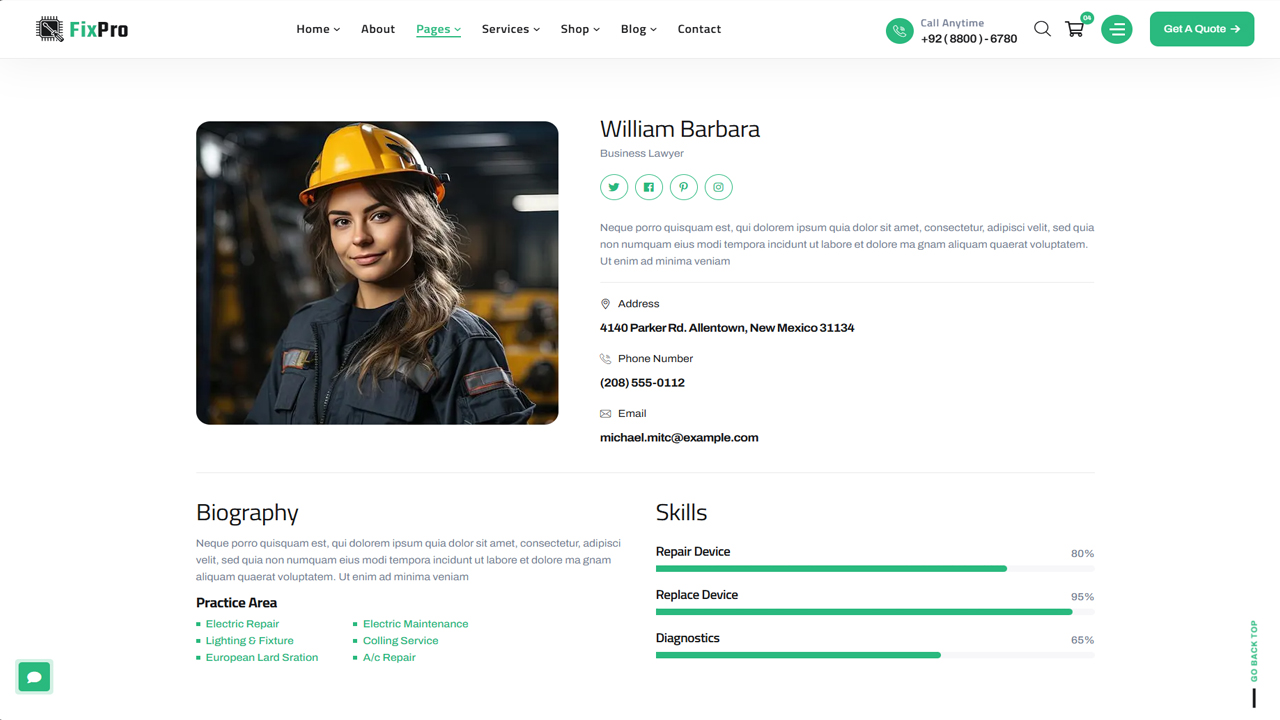The height and width of the screenshot is (720, 1280).
Task: Click the Repair Device progress bar
Action: click(875, 569)
